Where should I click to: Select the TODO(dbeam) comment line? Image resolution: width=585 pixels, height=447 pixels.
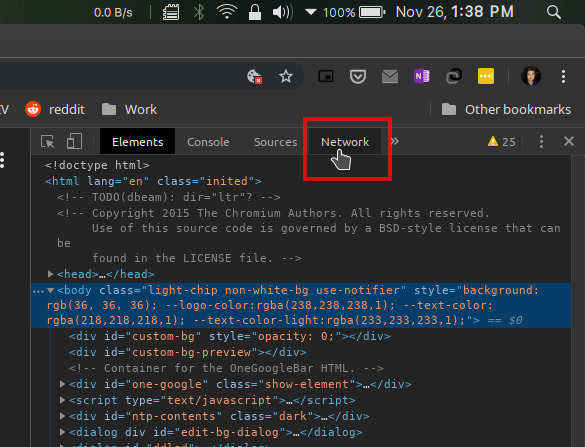click(169, 197)
